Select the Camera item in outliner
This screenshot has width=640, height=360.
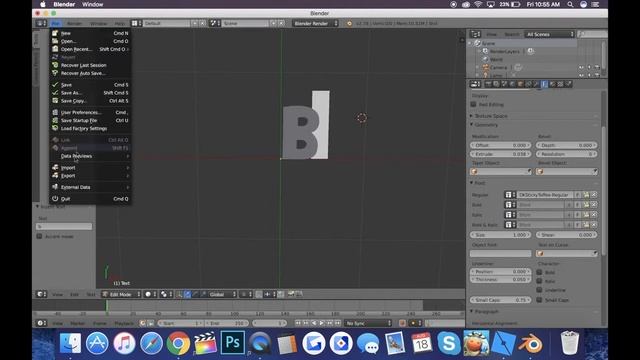pos(498,67)
